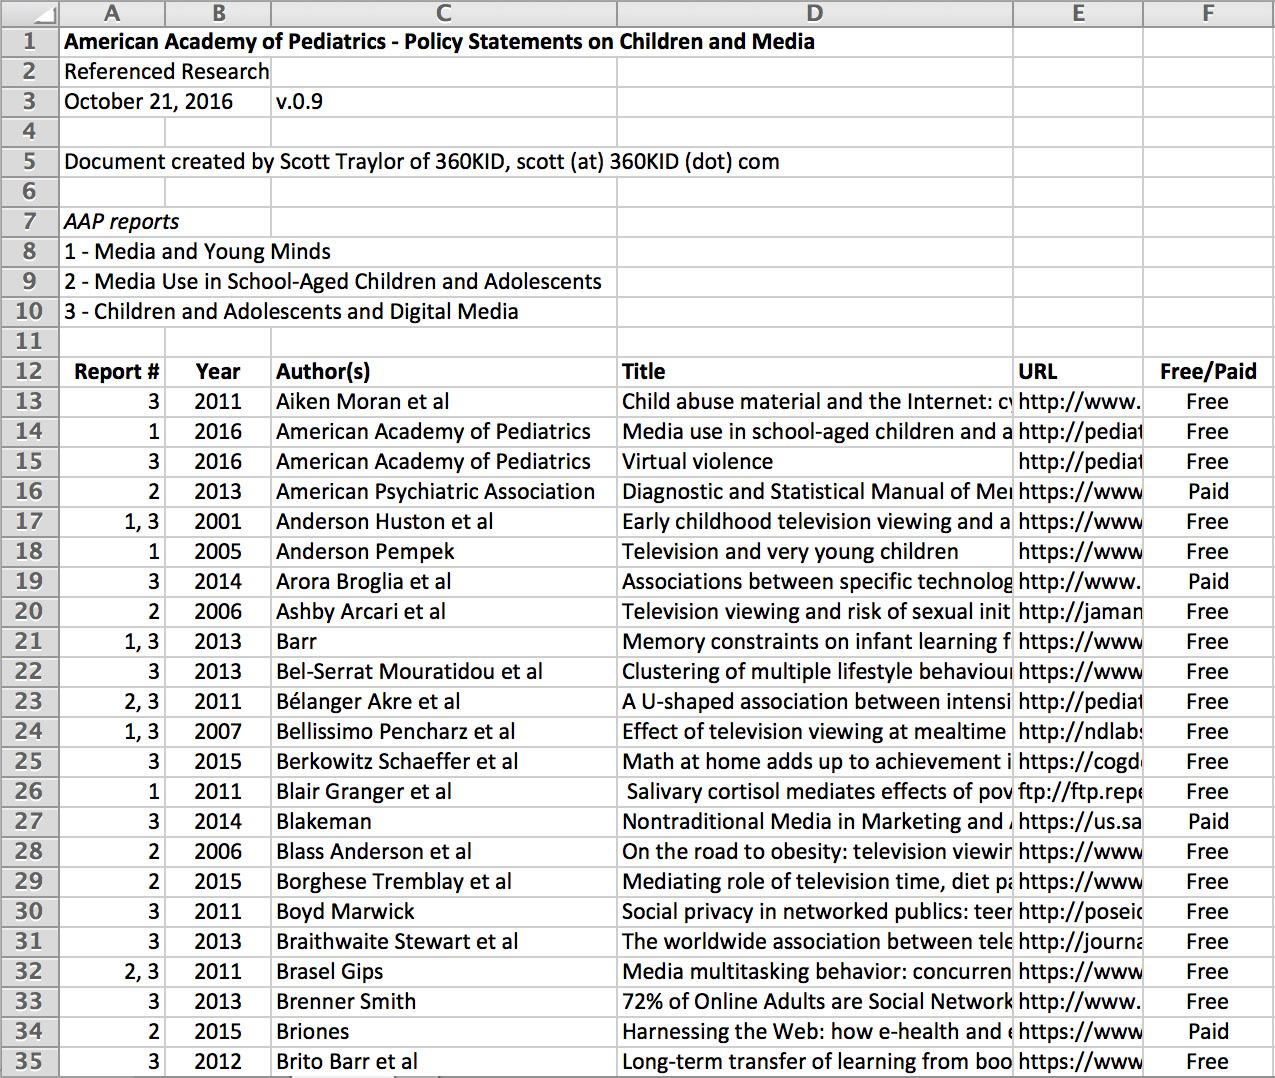Click the 'Free/Paid' column heading cell

pos(1208,371)
